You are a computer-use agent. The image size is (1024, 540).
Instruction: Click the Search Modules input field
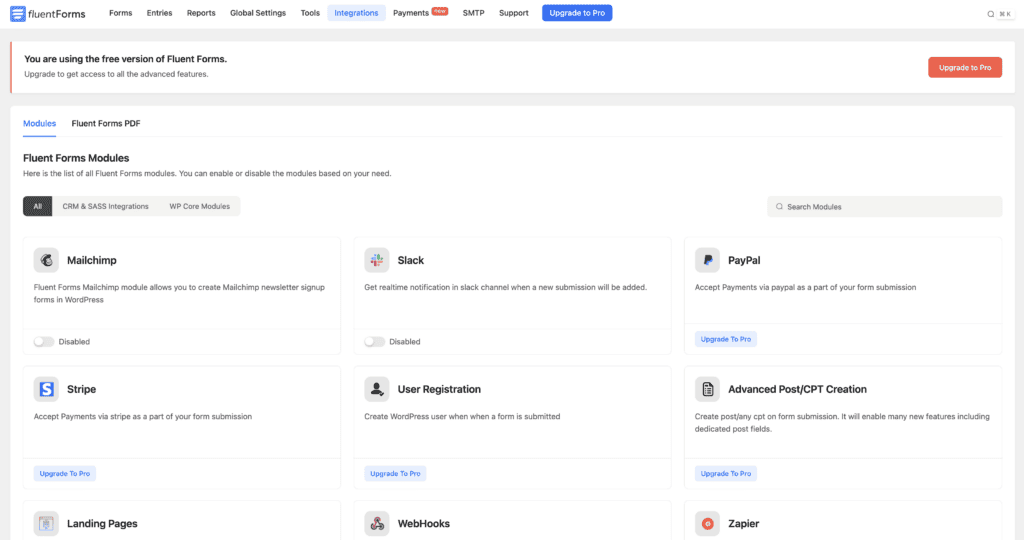[x=885, y=206]
